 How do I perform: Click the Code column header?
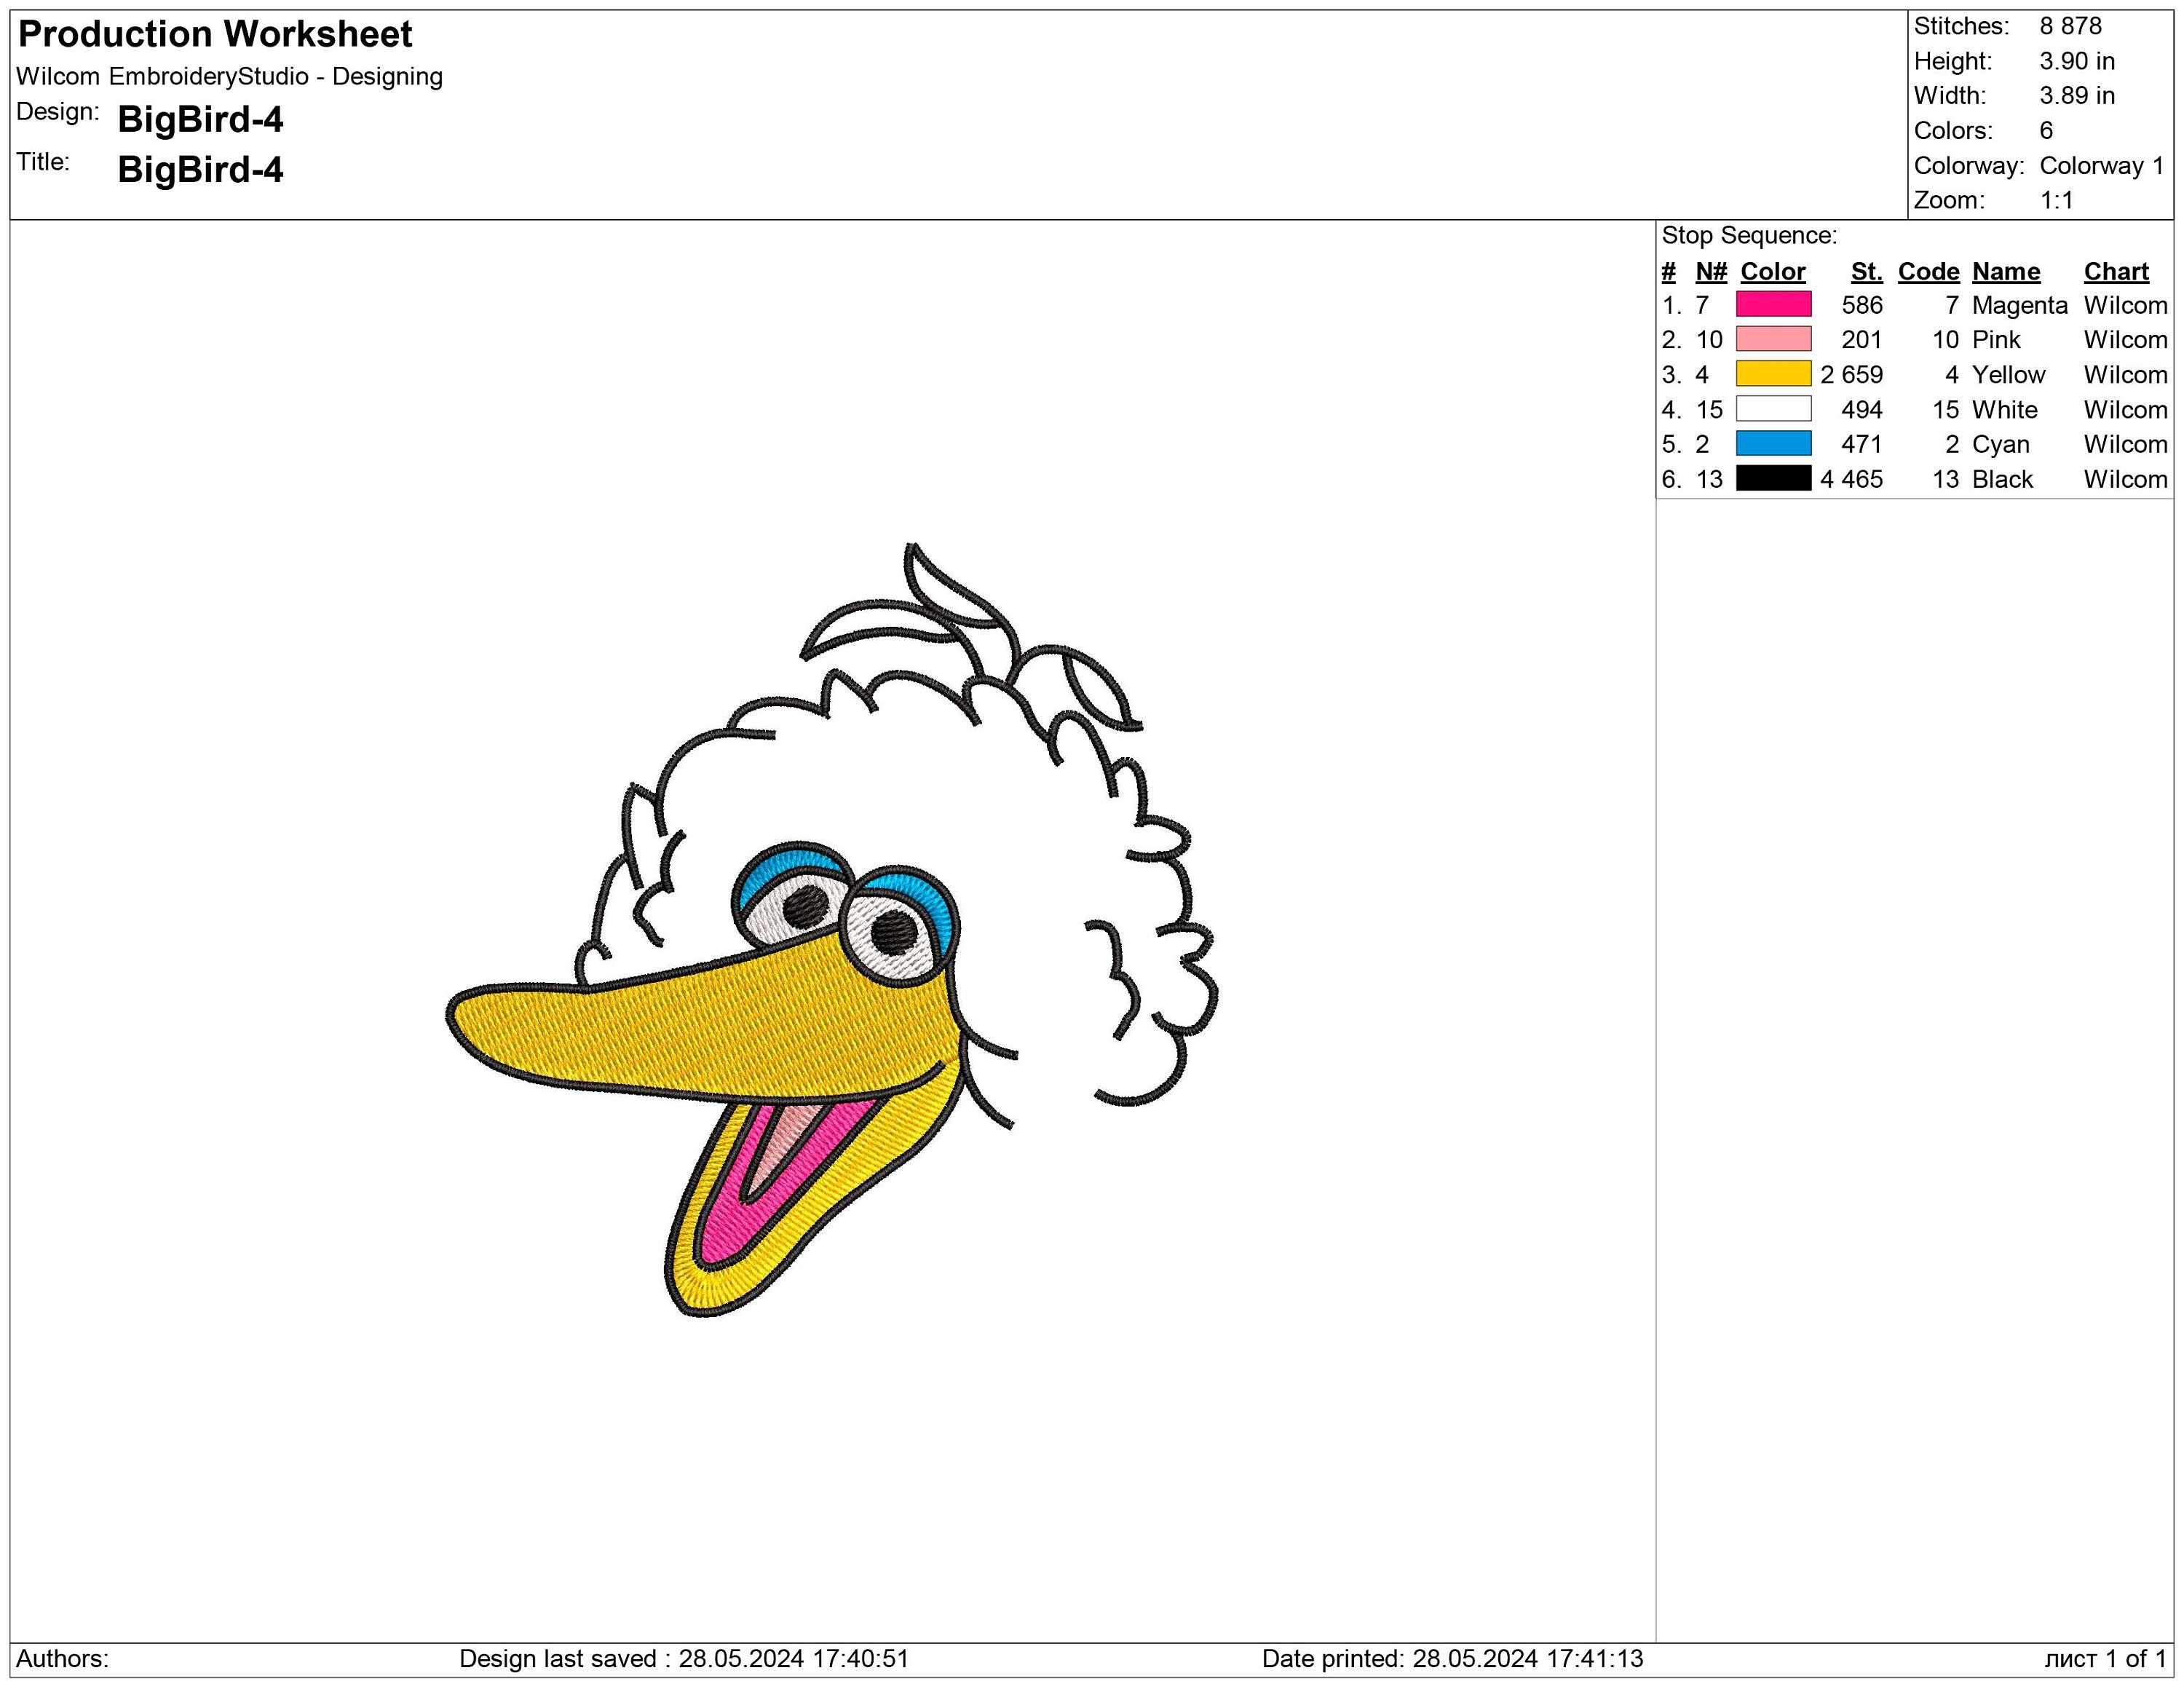tap(1929, 271)
